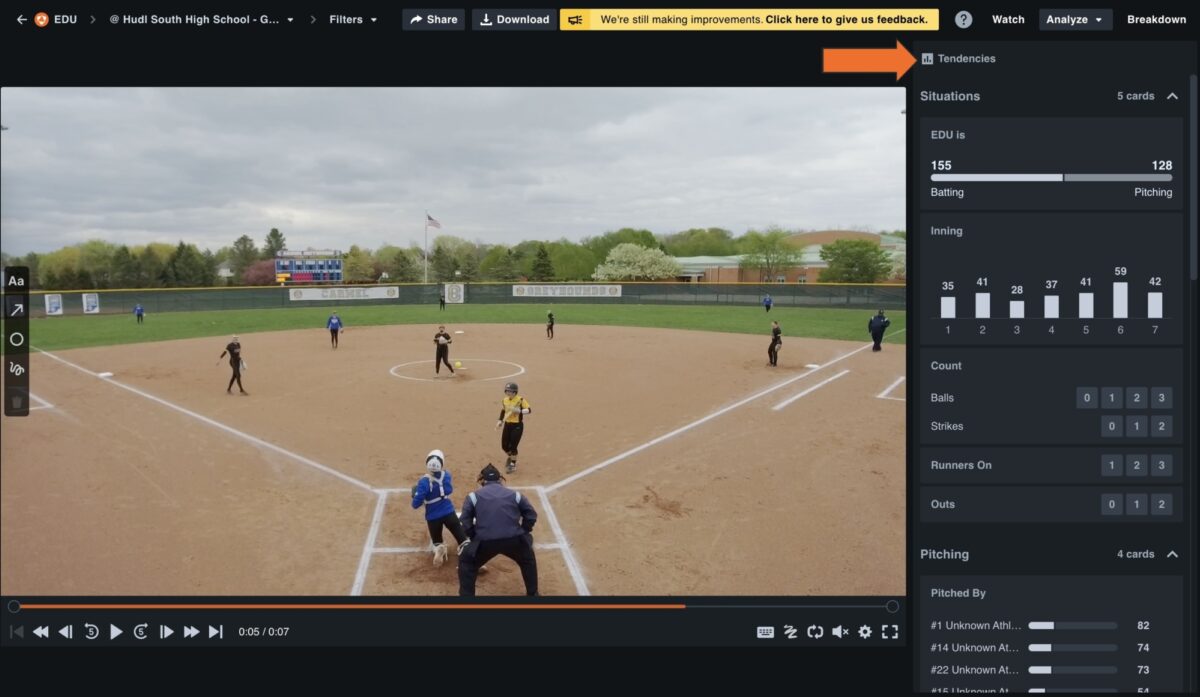Open the keyboard shortcuts panel
1200x697 pixels.
tap(765, 631)
